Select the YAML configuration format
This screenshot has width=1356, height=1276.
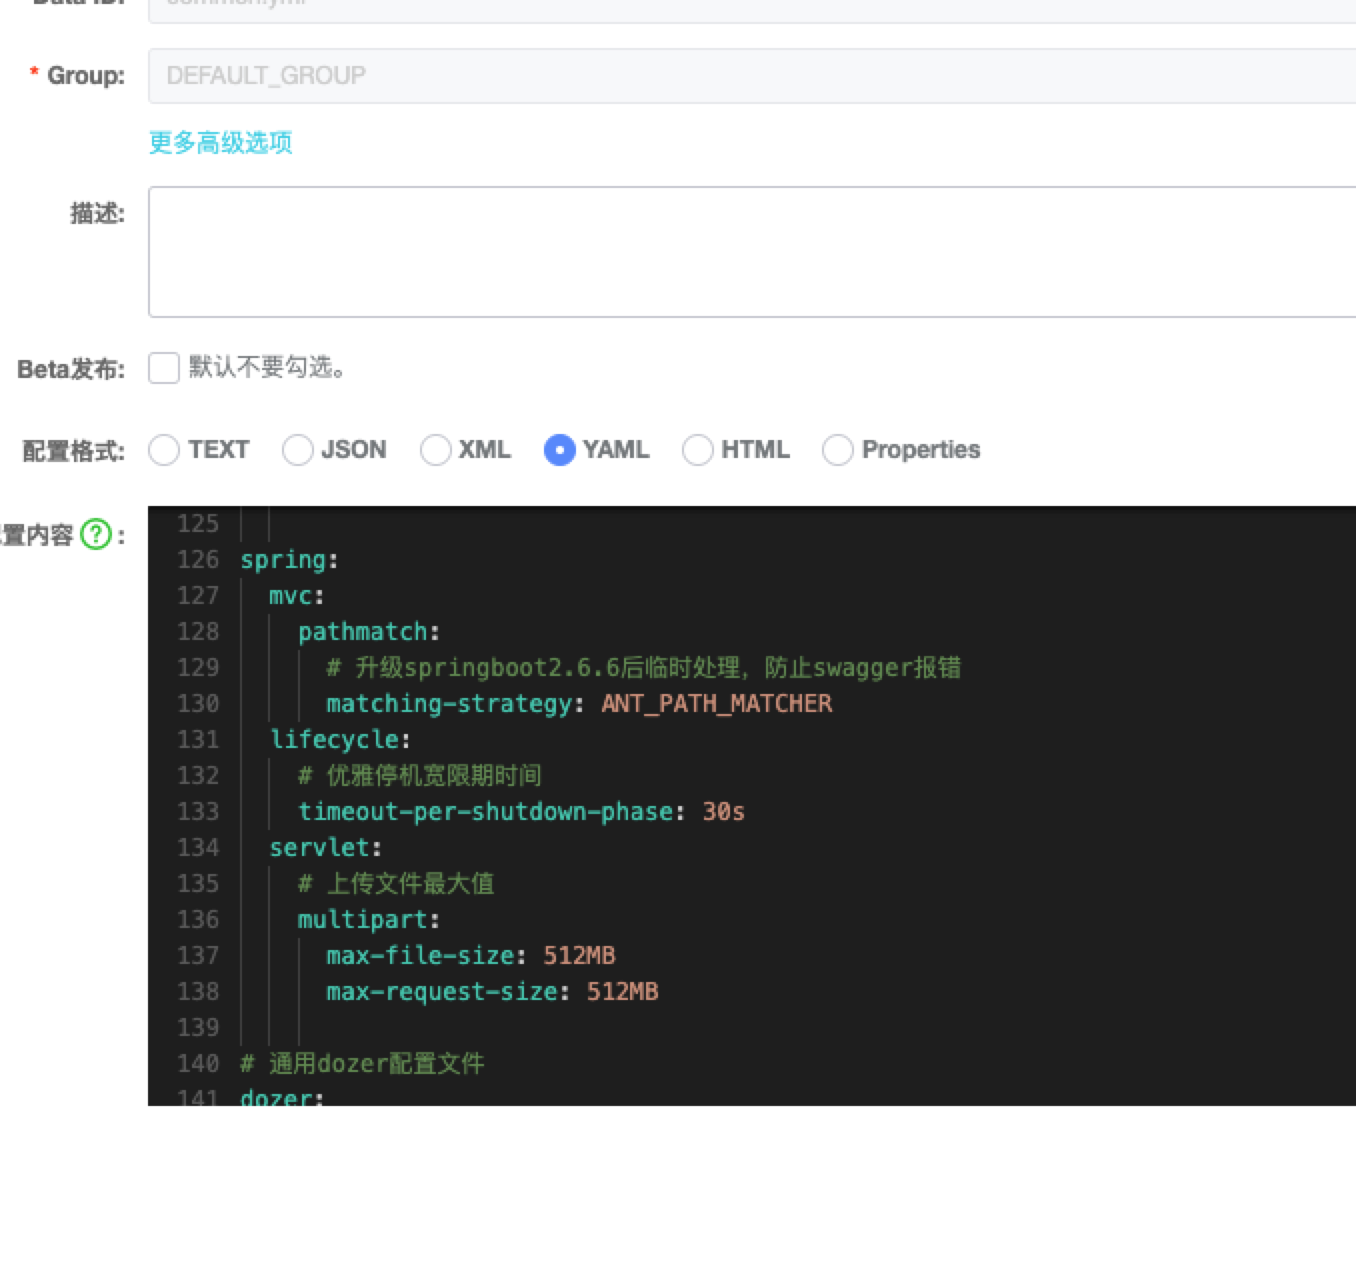[x=560, y=451]
